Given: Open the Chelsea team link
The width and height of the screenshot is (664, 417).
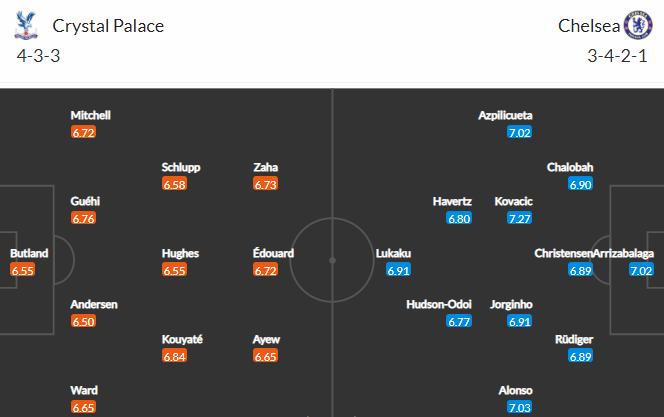Looking at the screenshot, I should (587, 26).
